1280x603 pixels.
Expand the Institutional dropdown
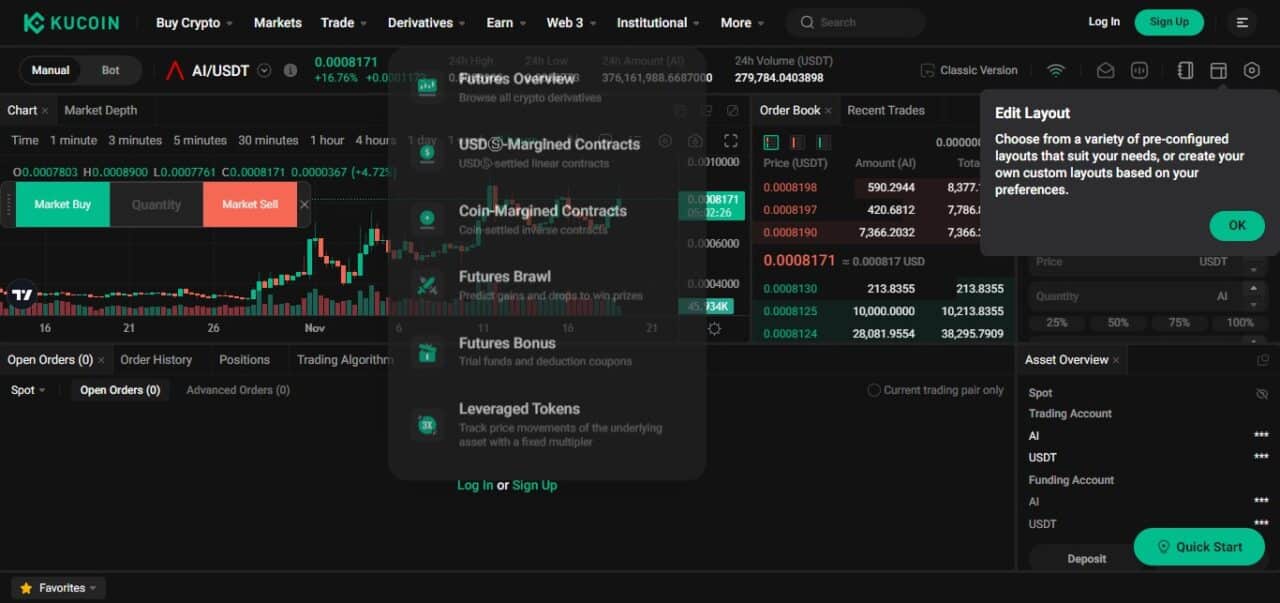(658, 22)
